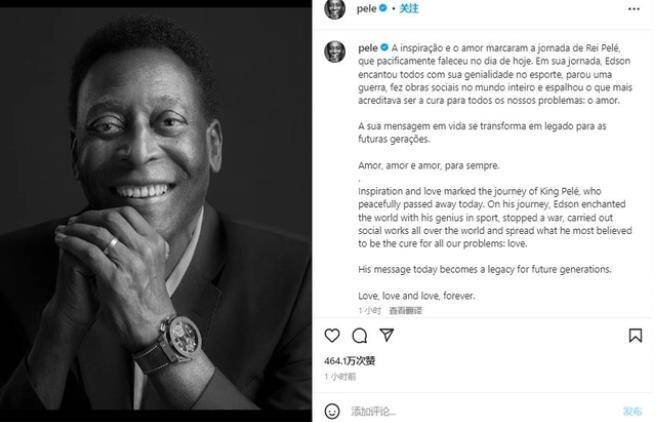Click 查看翻译 to translate the caption
This screenshot has height=422, width=663.
click(404, 310)
